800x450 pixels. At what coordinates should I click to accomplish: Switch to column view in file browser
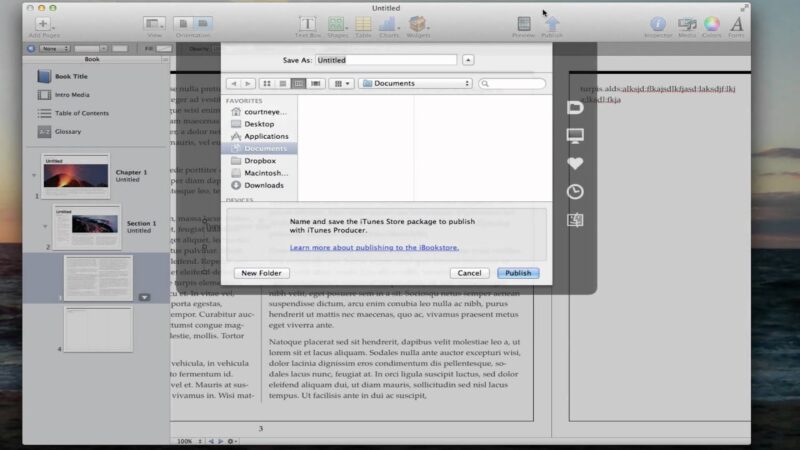(x=299, y=83)
